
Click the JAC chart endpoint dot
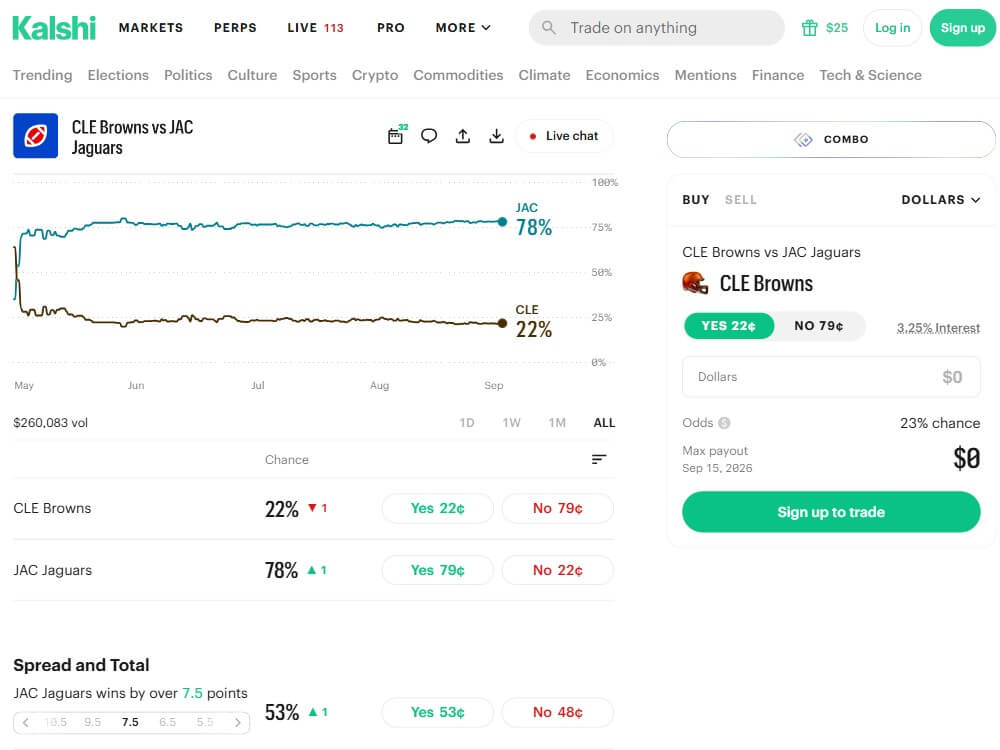pos(502,222)
